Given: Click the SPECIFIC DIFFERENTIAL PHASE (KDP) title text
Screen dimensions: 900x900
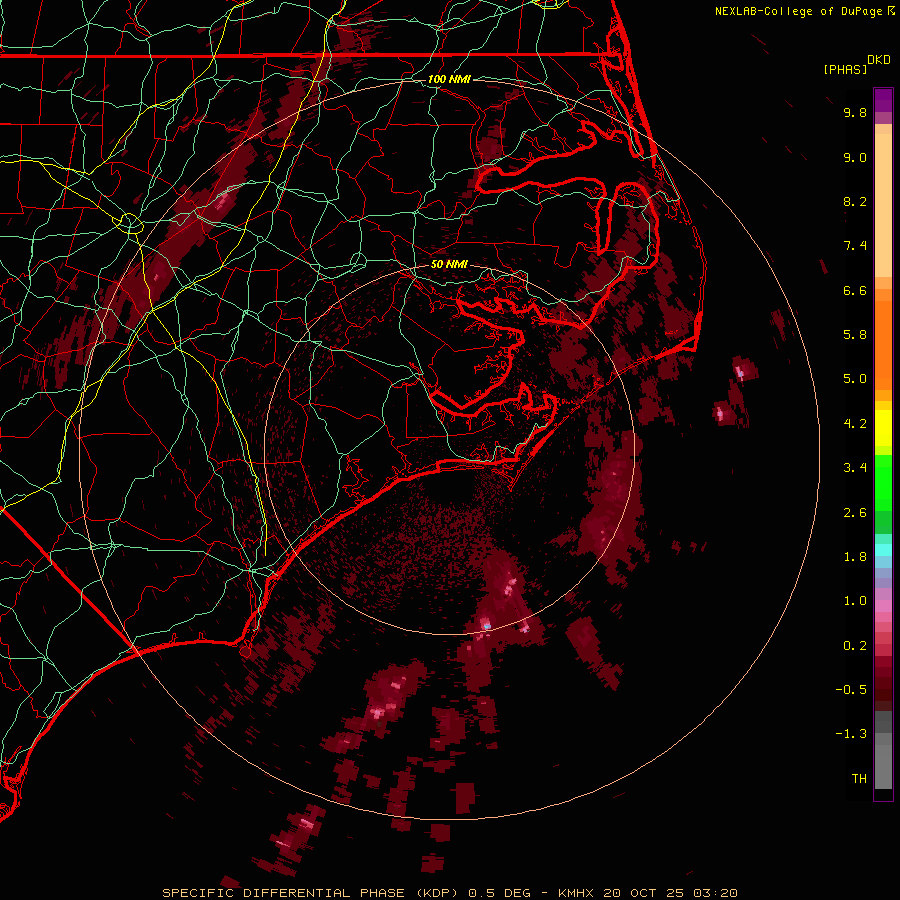Looking at the screenshot, I should [x=309, y=893].
